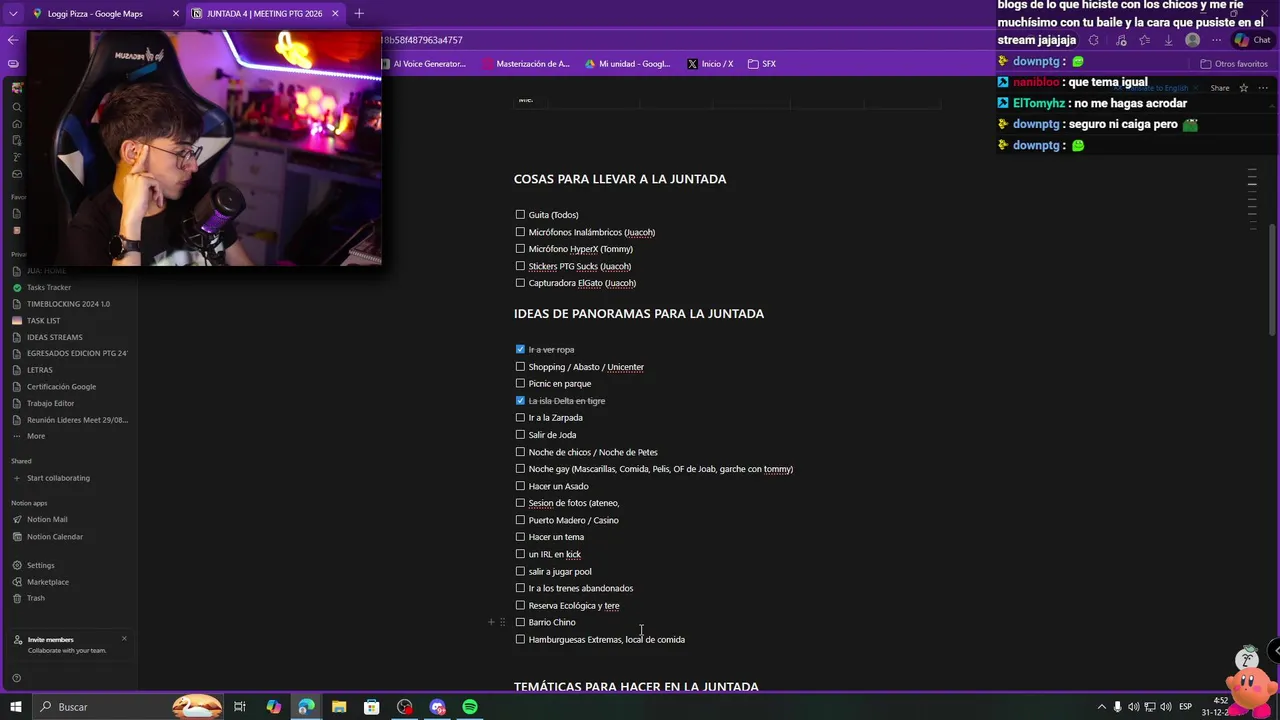1280x720 pixels.
Task: Dismiss the Invite members banner
Action: coord(124,638)
